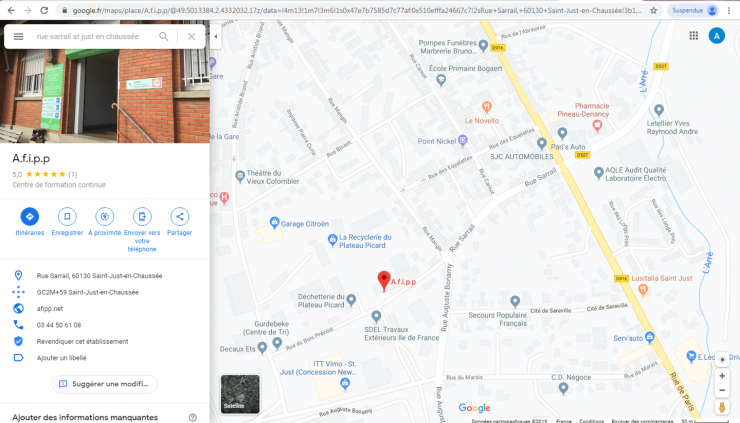Open the afipp.net website link

click(50, 309)
